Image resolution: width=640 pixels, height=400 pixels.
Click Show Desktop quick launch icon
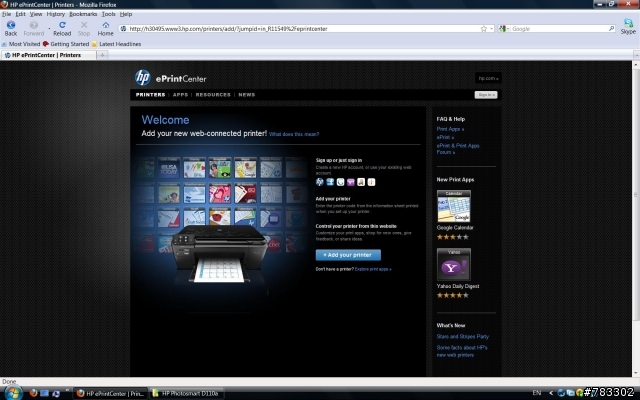click(x=44, y=393)
